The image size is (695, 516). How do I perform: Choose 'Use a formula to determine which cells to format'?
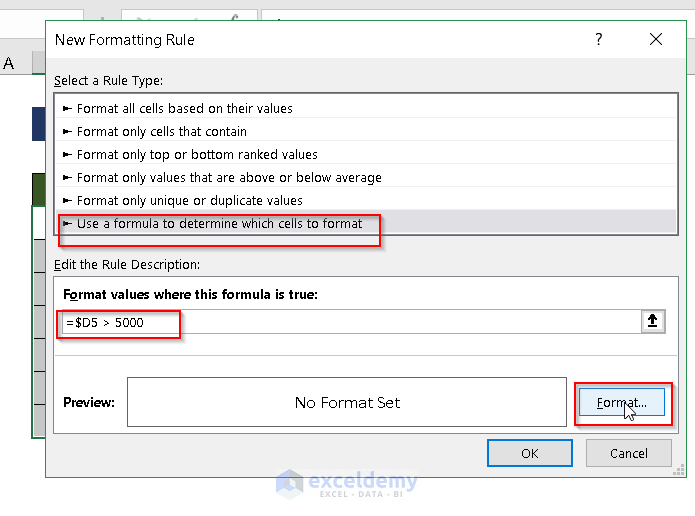point(366,223)
